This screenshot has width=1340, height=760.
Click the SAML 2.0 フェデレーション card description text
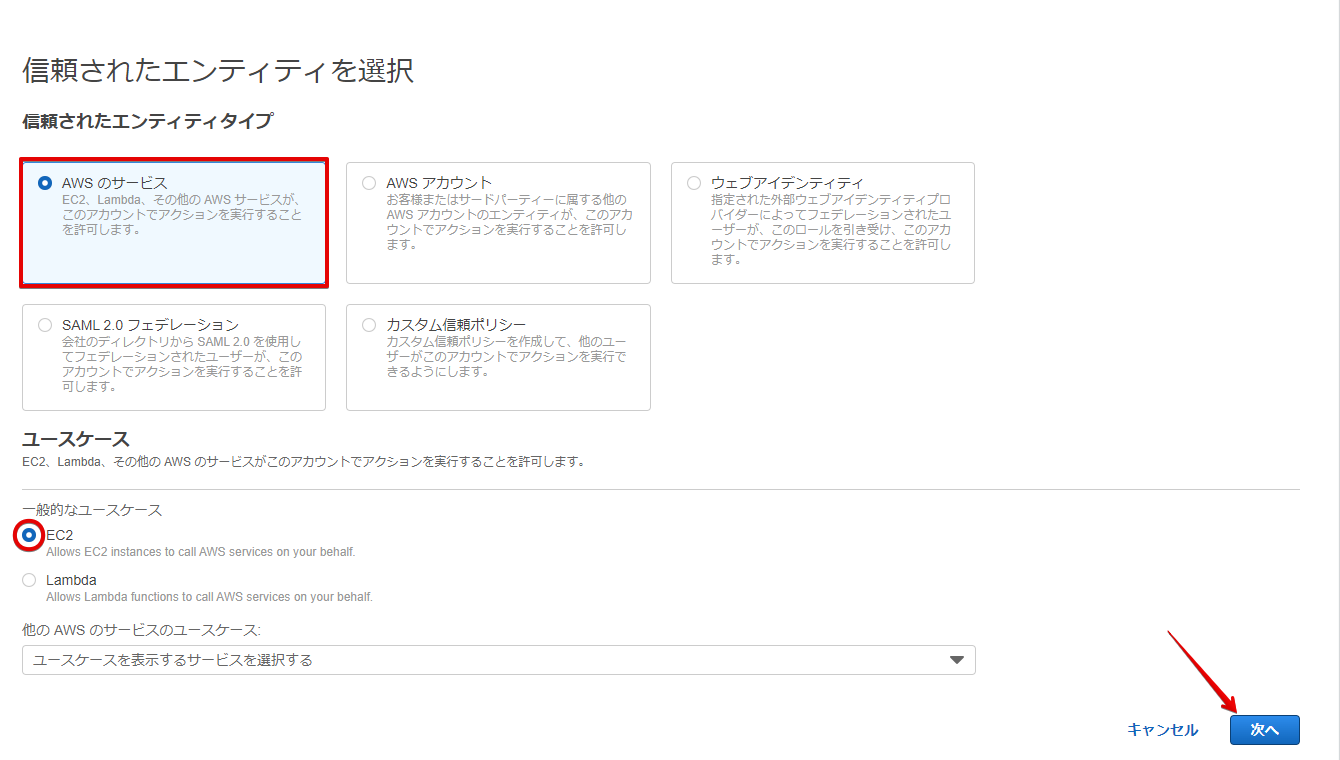pyautogui.click(x=182, y=364)
